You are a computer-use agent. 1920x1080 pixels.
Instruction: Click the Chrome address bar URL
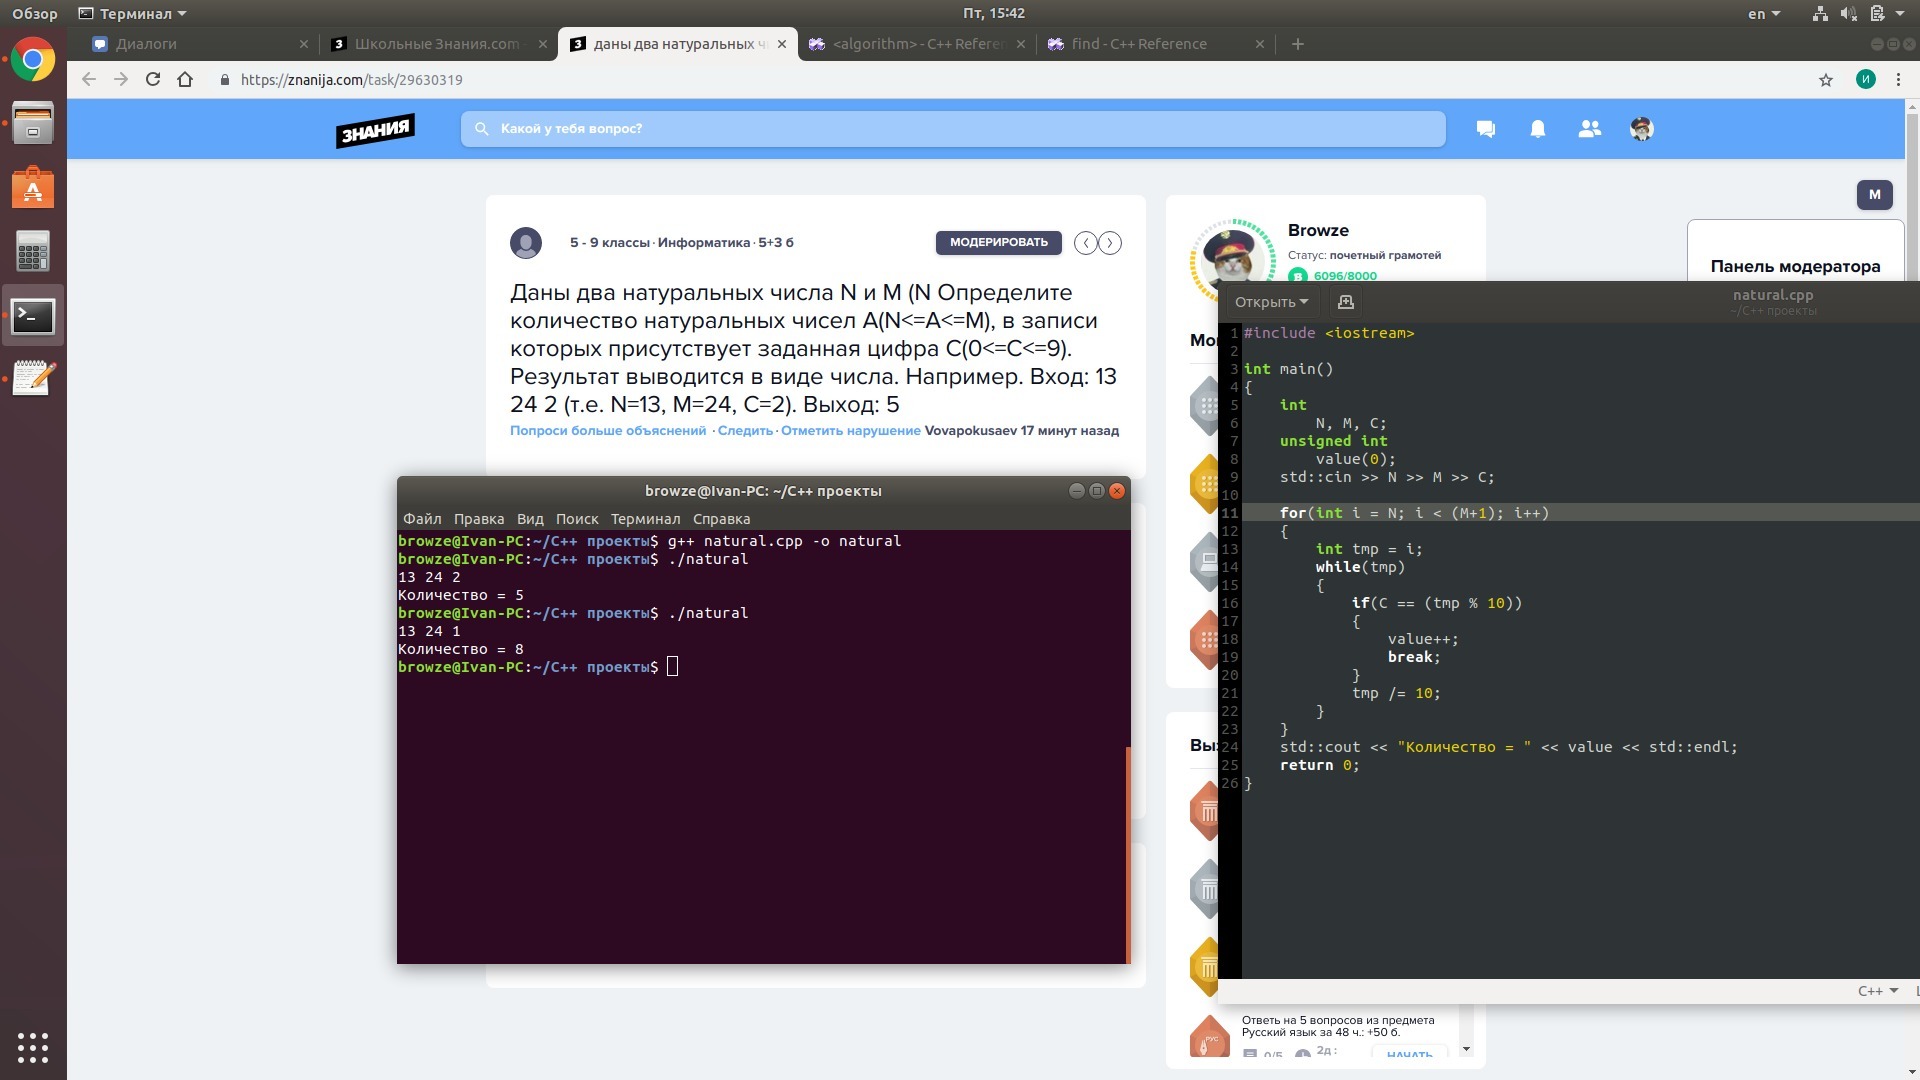point(351,80)
